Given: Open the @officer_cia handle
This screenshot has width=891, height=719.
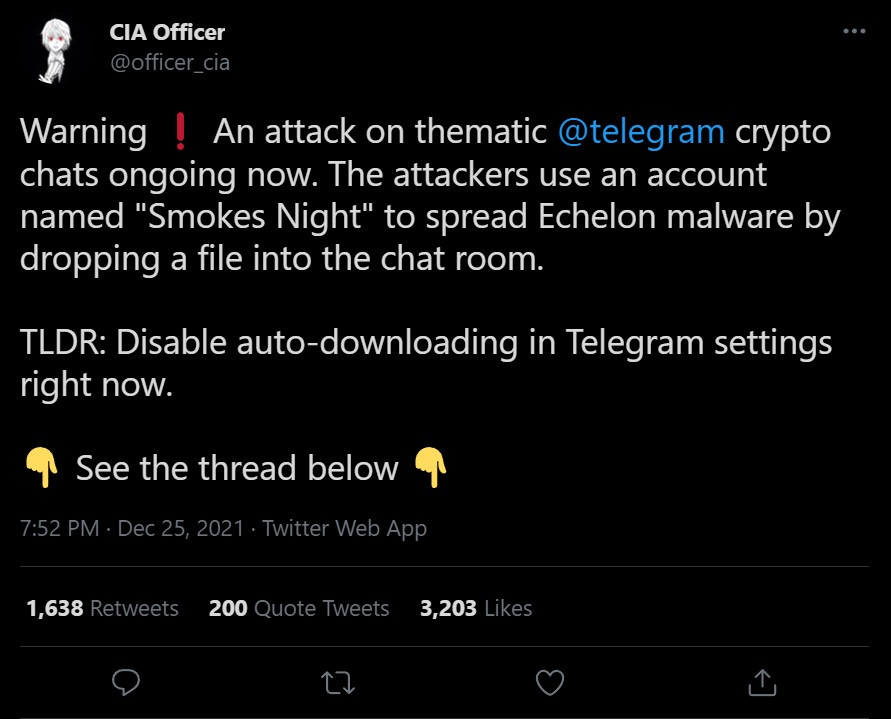Looking at the screenshot, I should tap(168, 62).
